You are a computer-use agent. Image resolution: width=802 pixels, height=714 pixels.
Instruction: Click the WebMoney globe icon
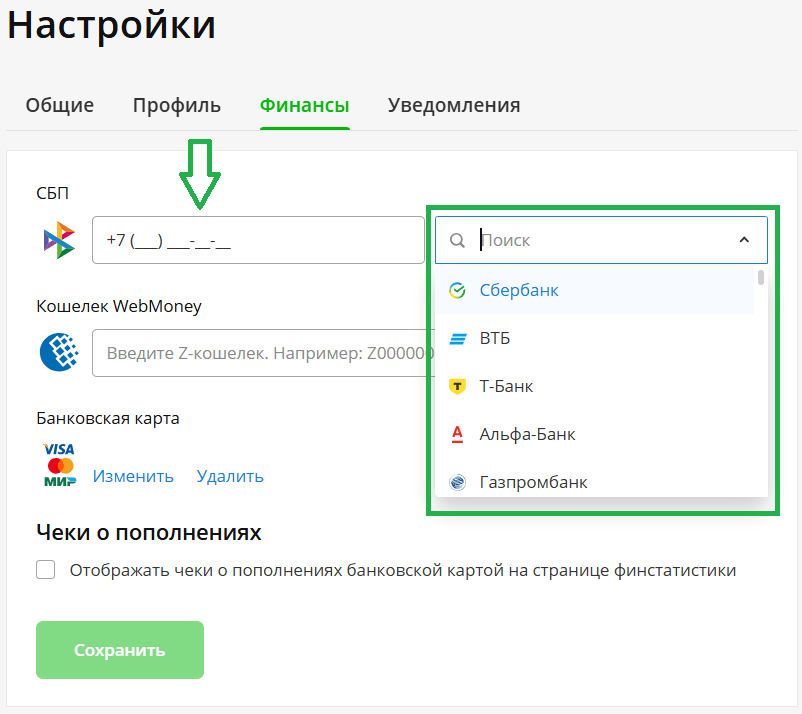[59, 352]
